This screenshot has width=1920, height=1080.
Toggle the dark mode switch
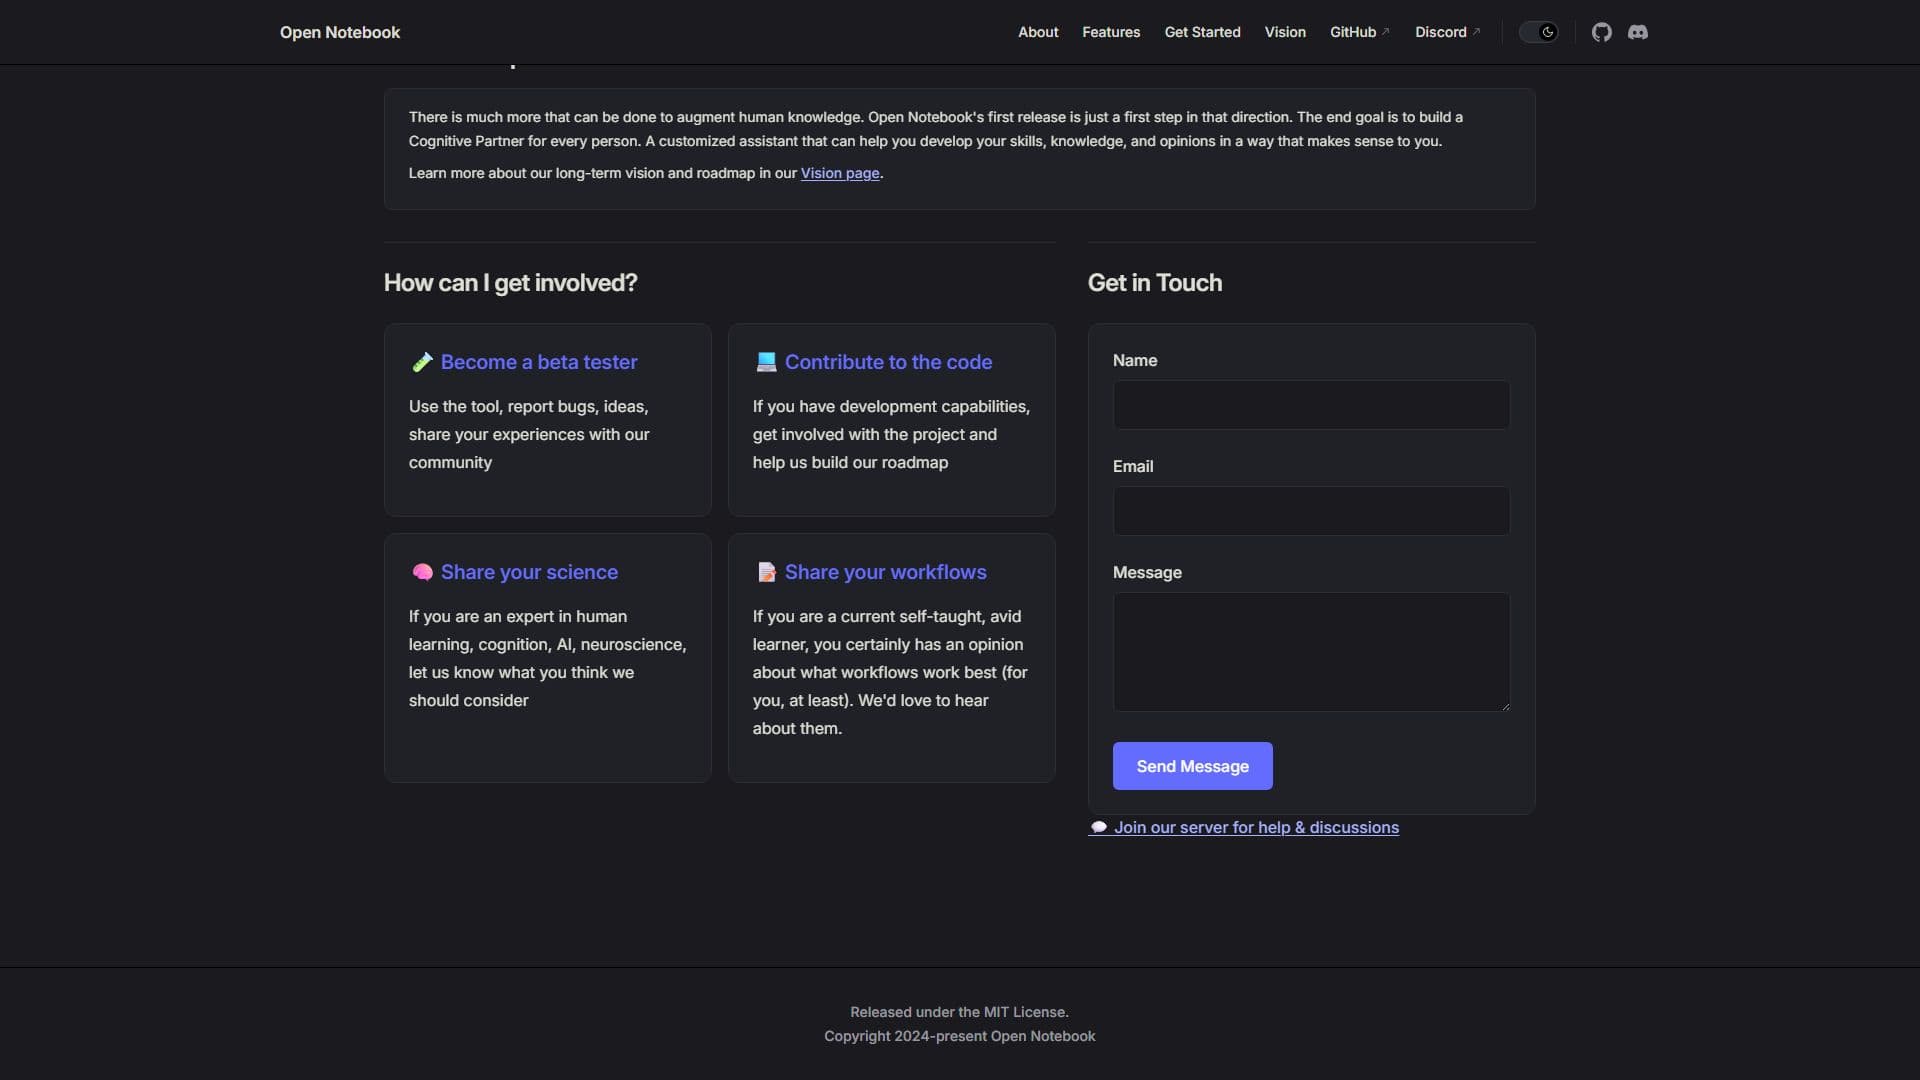(1538, 32)
